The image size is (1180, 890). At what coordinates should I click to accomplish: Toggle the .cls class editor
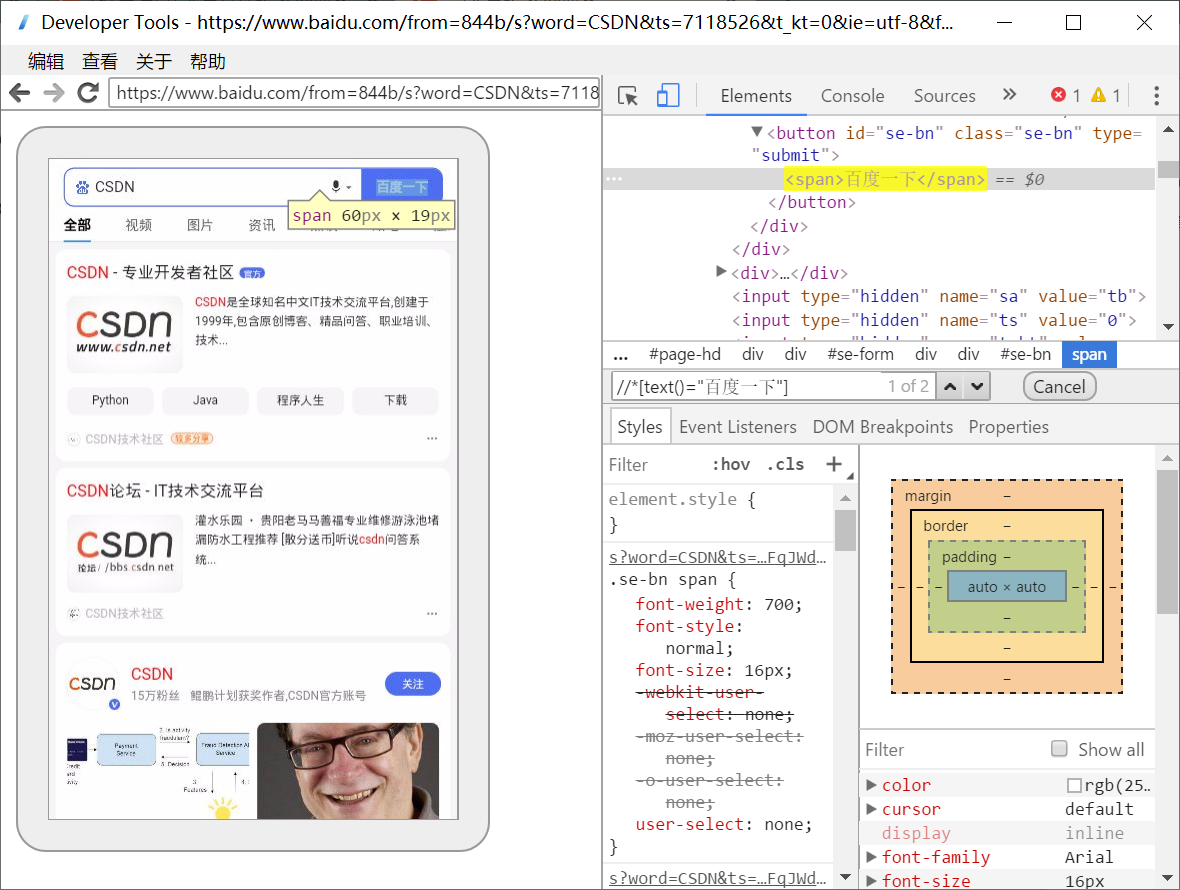785,464
